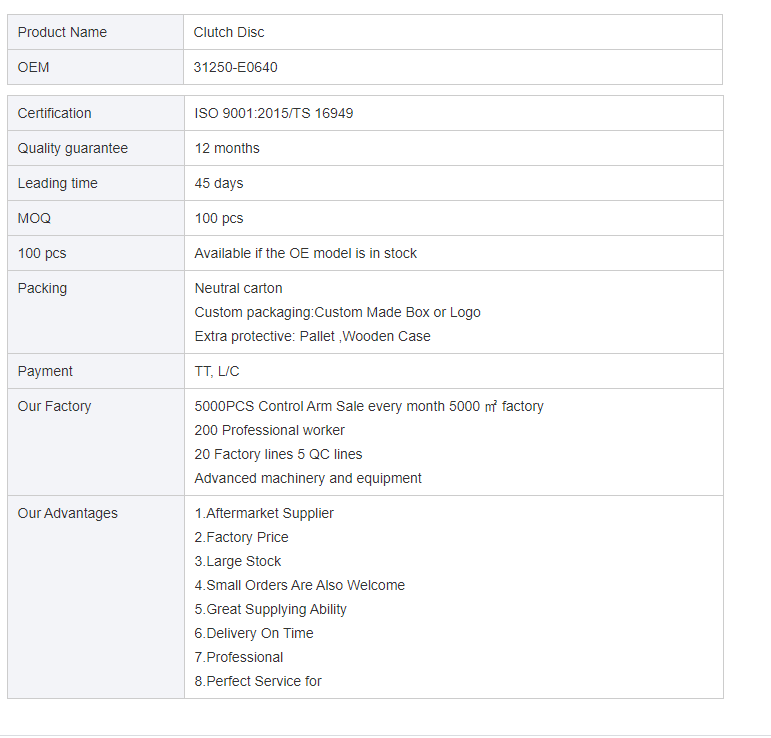Viewport: 771px width, 738px height.
Task: Click the TT, L/C payment value
Action: 217,371
